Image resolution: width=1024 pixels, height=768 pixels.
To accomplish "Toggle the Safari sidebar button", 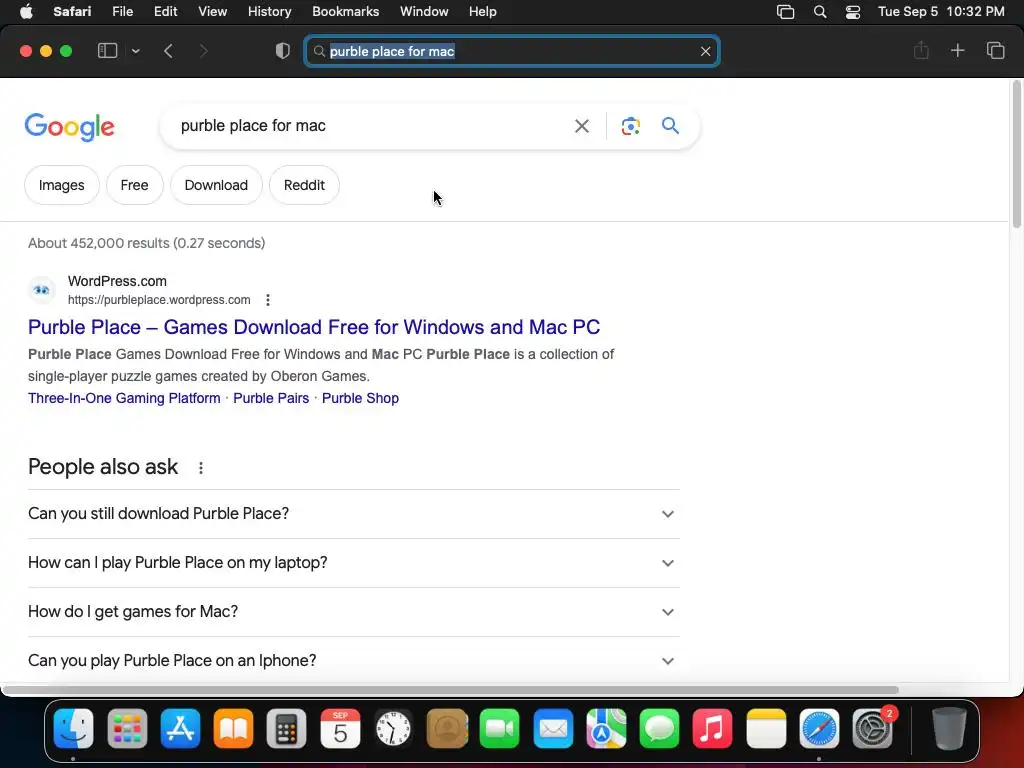I will 107,51.
